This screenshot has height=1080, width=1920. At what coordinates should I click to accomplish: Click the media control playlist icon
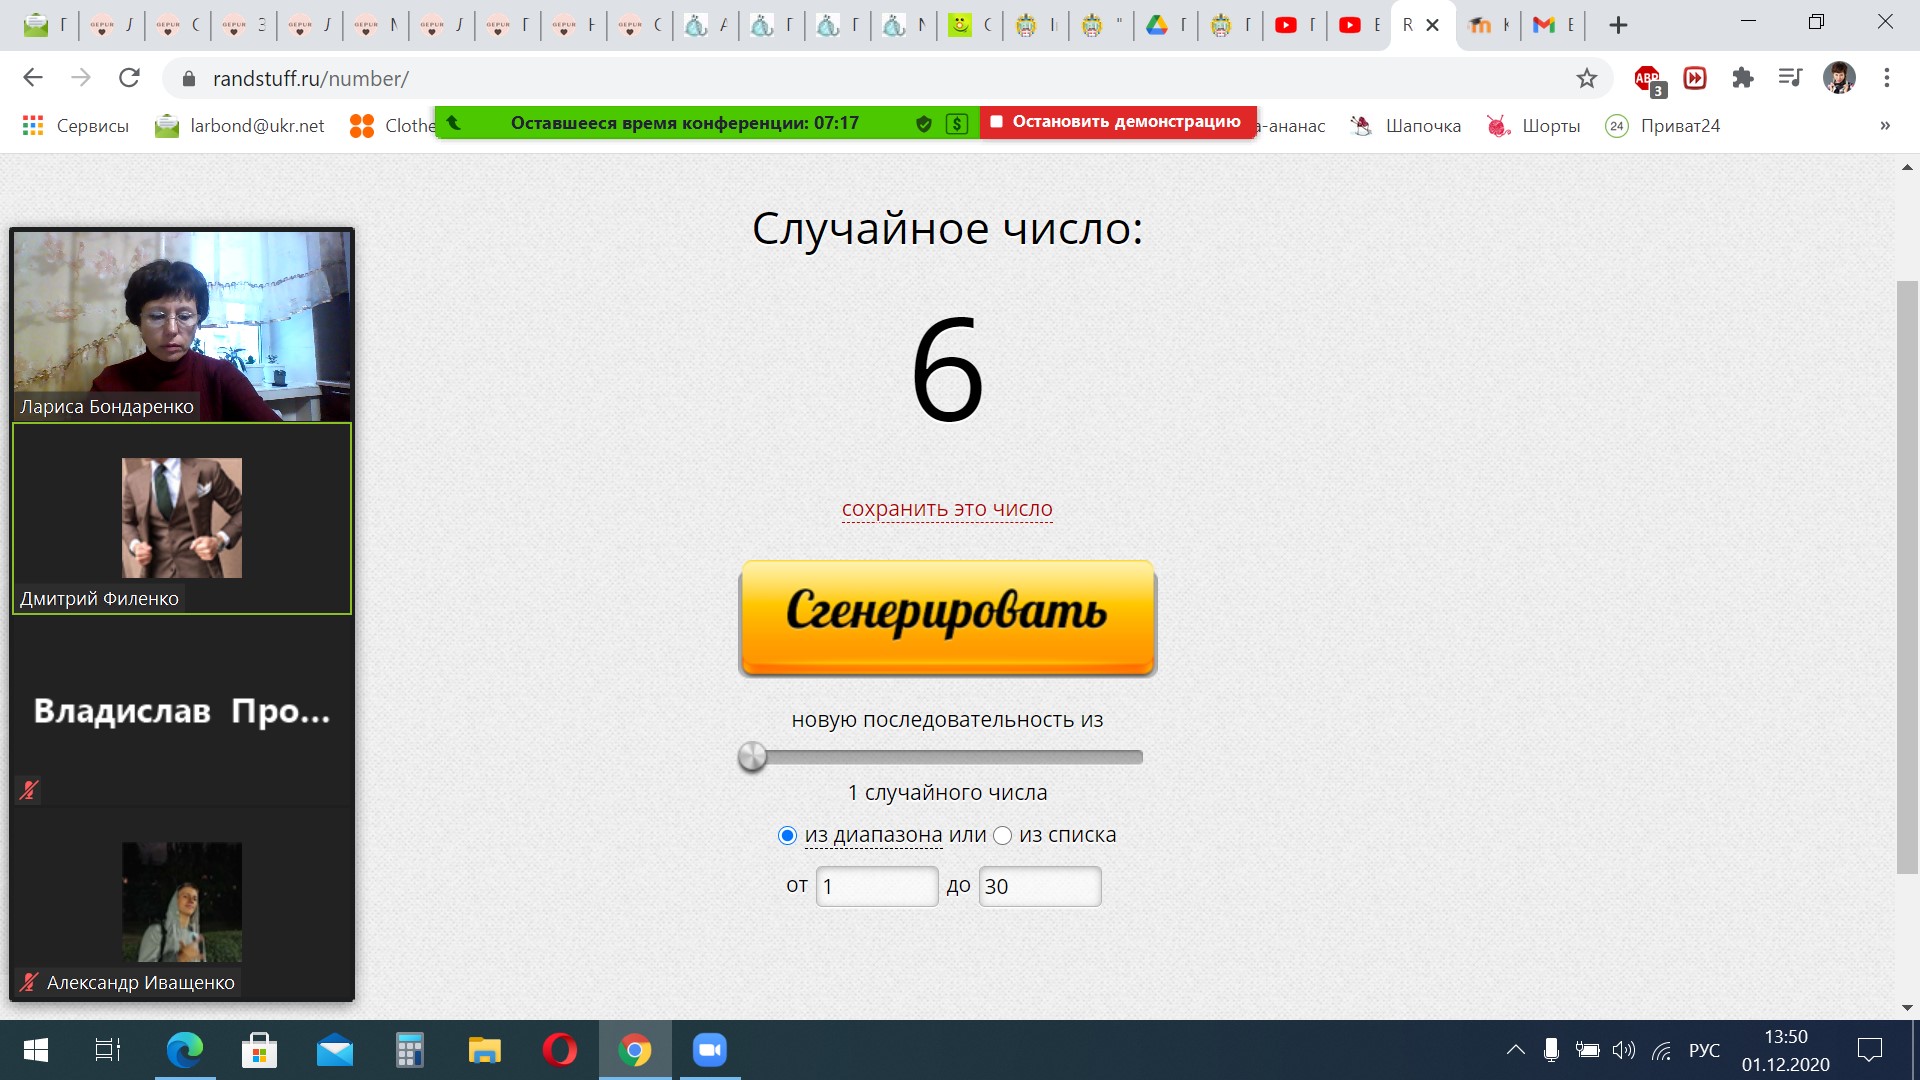tap(1790, 79)
